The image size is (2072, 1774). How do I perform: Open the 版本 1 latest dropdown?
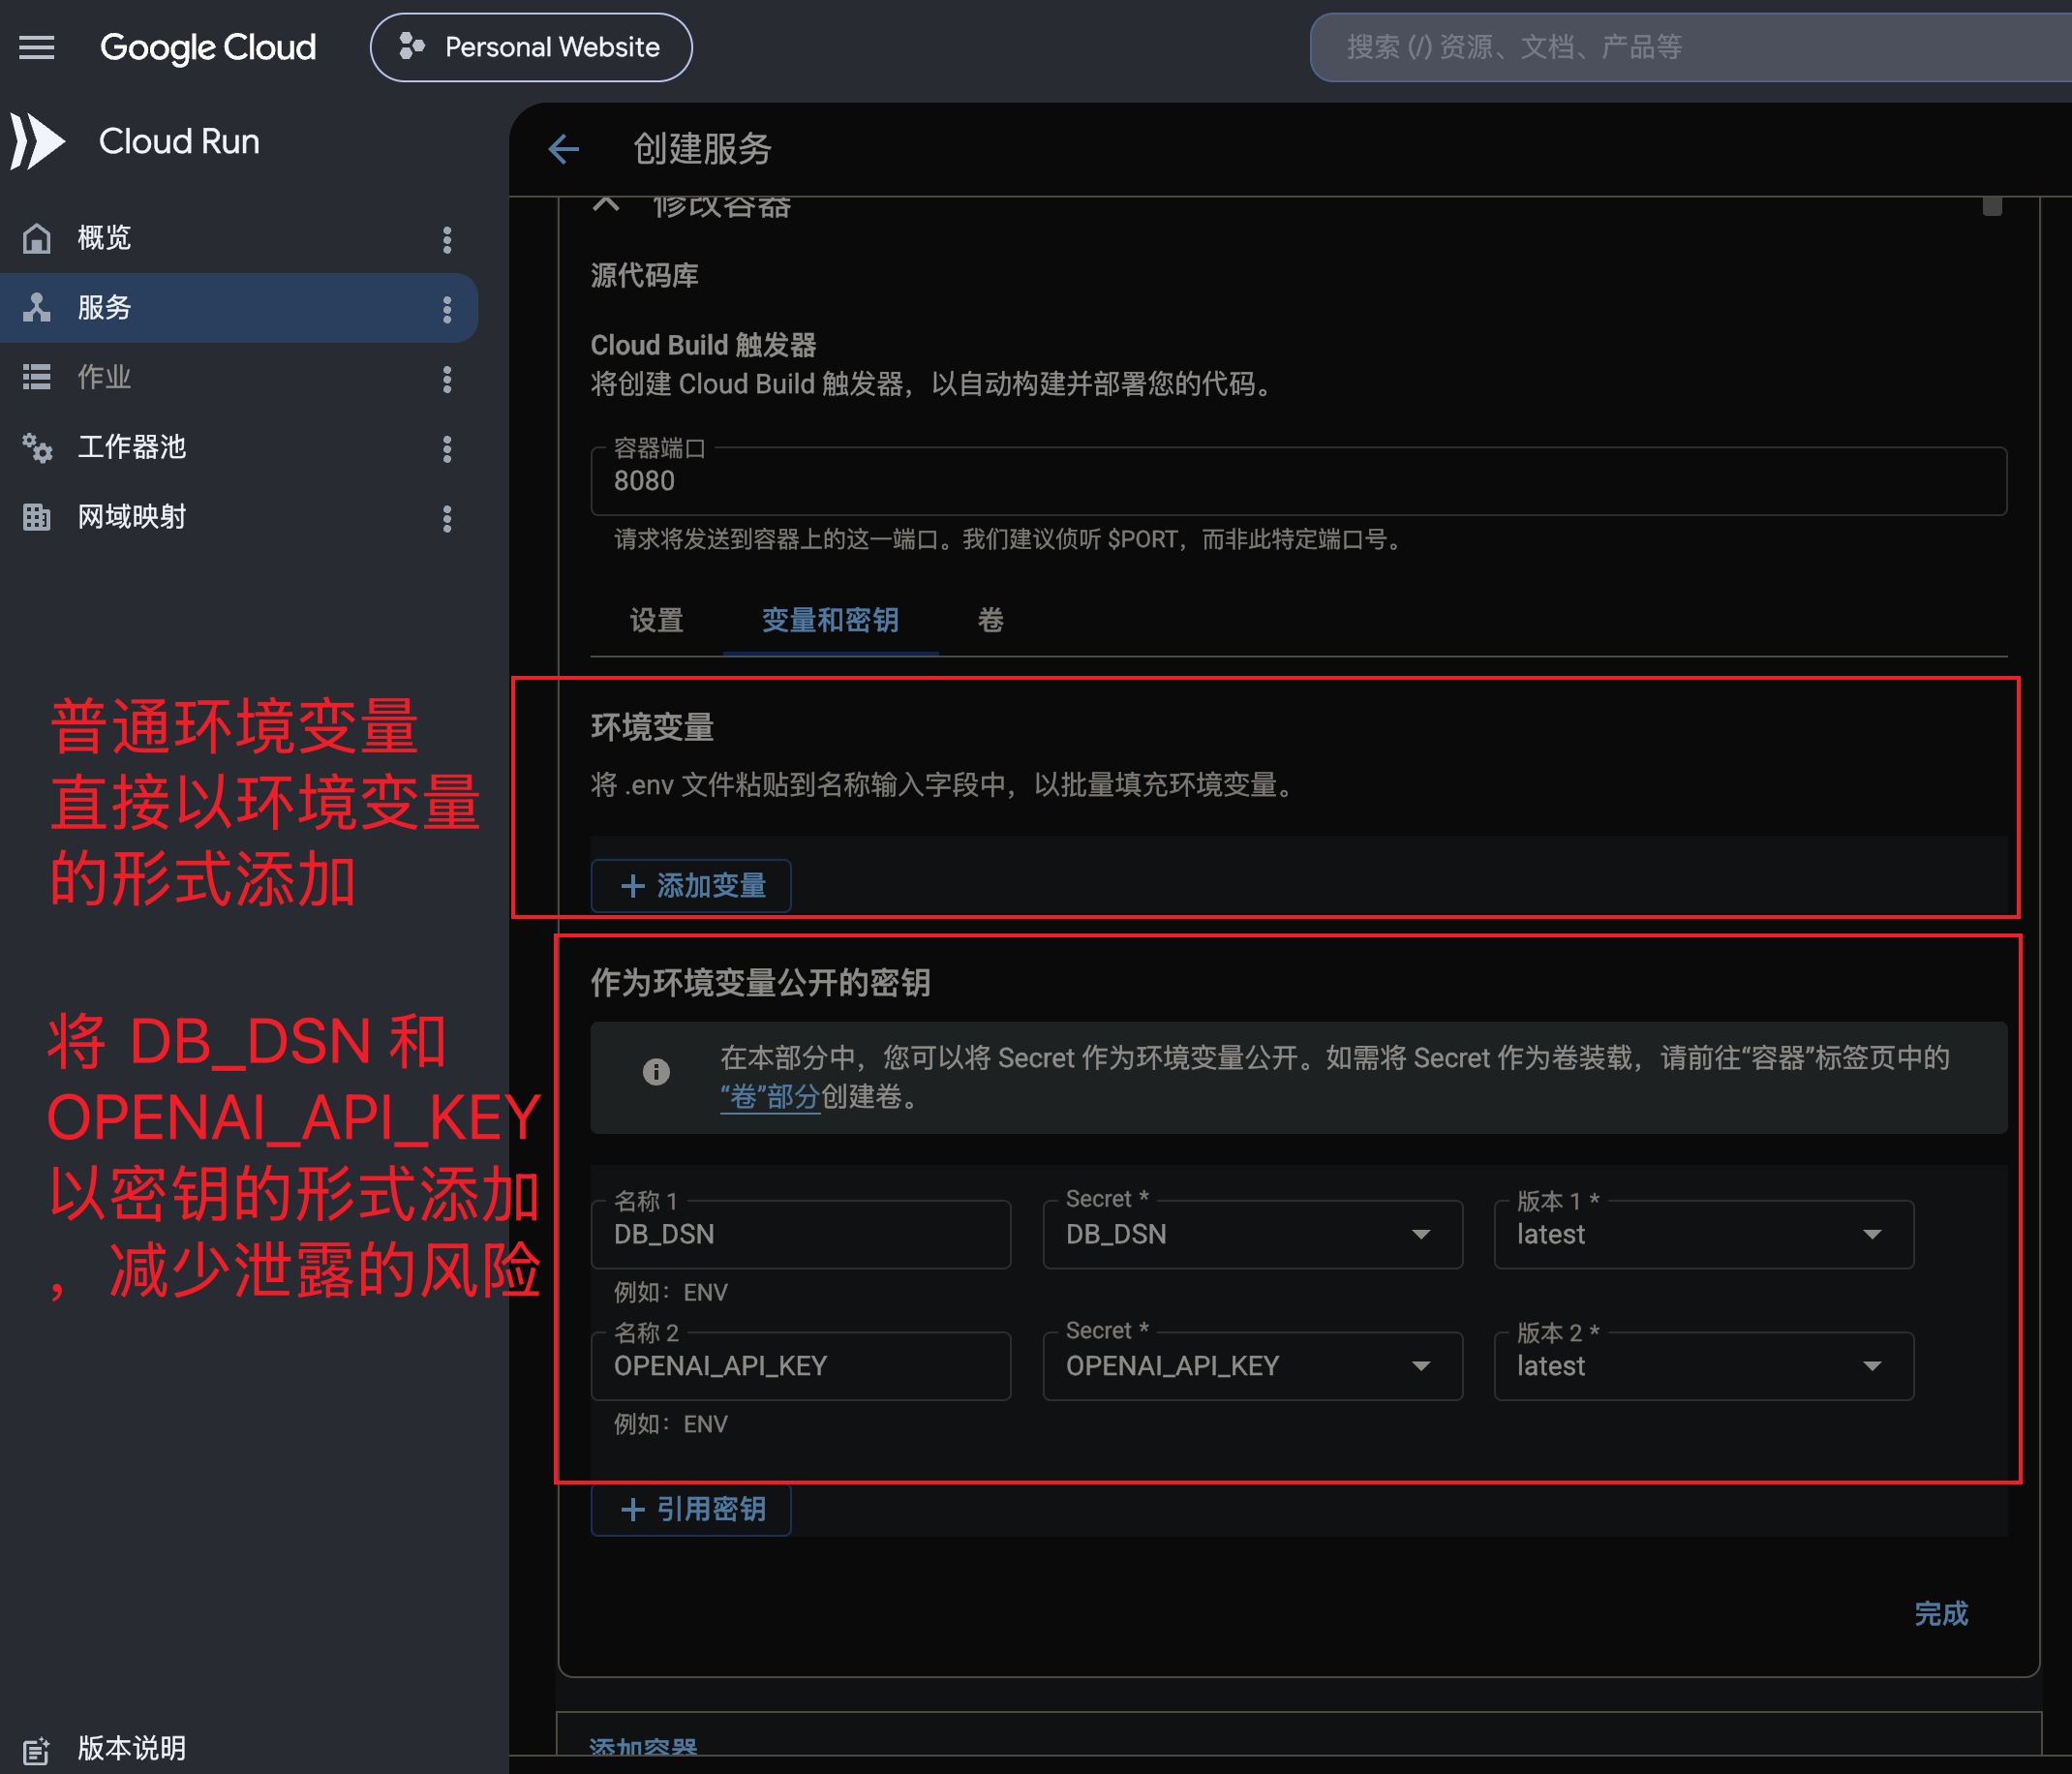click(1703, 1235)
